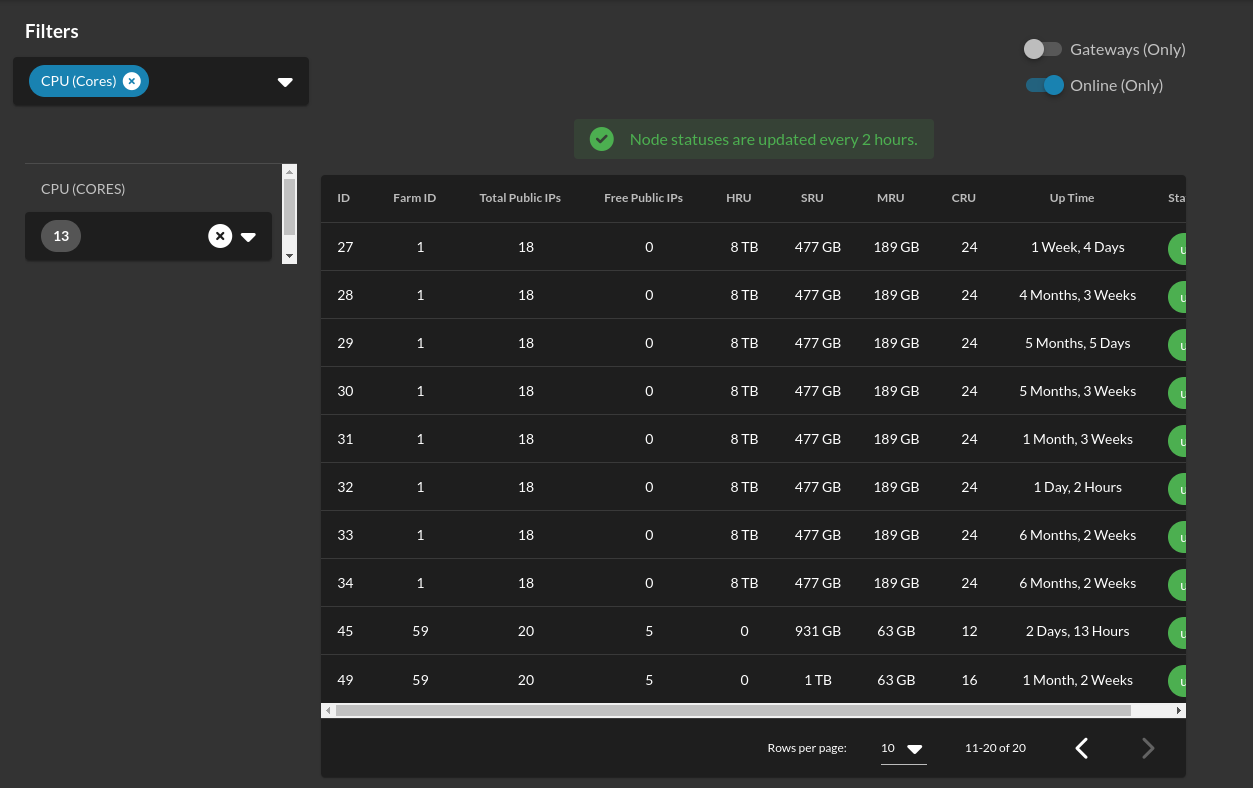This screenshot has width=1253, height=788.
Task: Open the Rows per page dropdown
Action: 903,748
